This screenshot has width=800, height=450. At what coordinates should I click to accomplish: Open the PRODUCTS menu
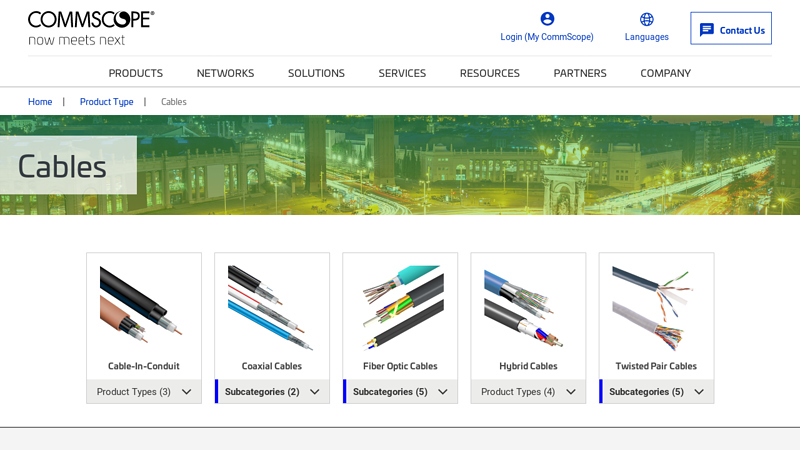(x=136, y=73)
